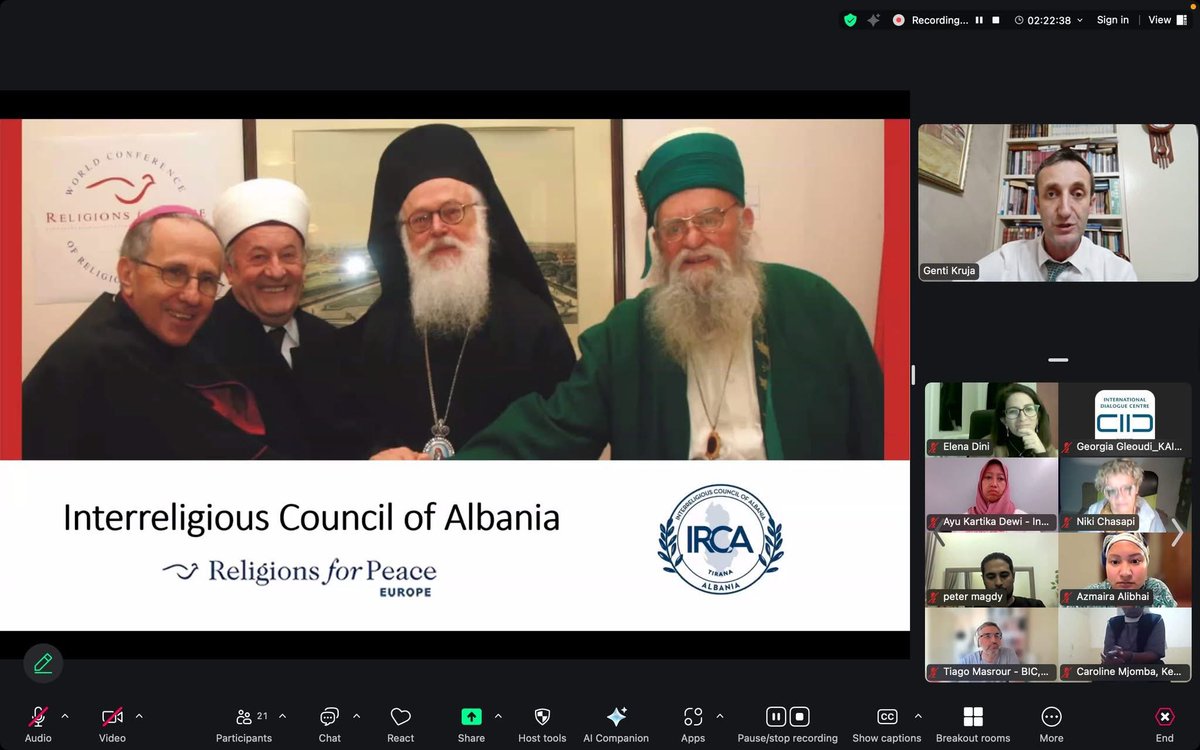Click the AI Companion sparkle in top bar
1200x750 pixels.
tap(874, 19)
